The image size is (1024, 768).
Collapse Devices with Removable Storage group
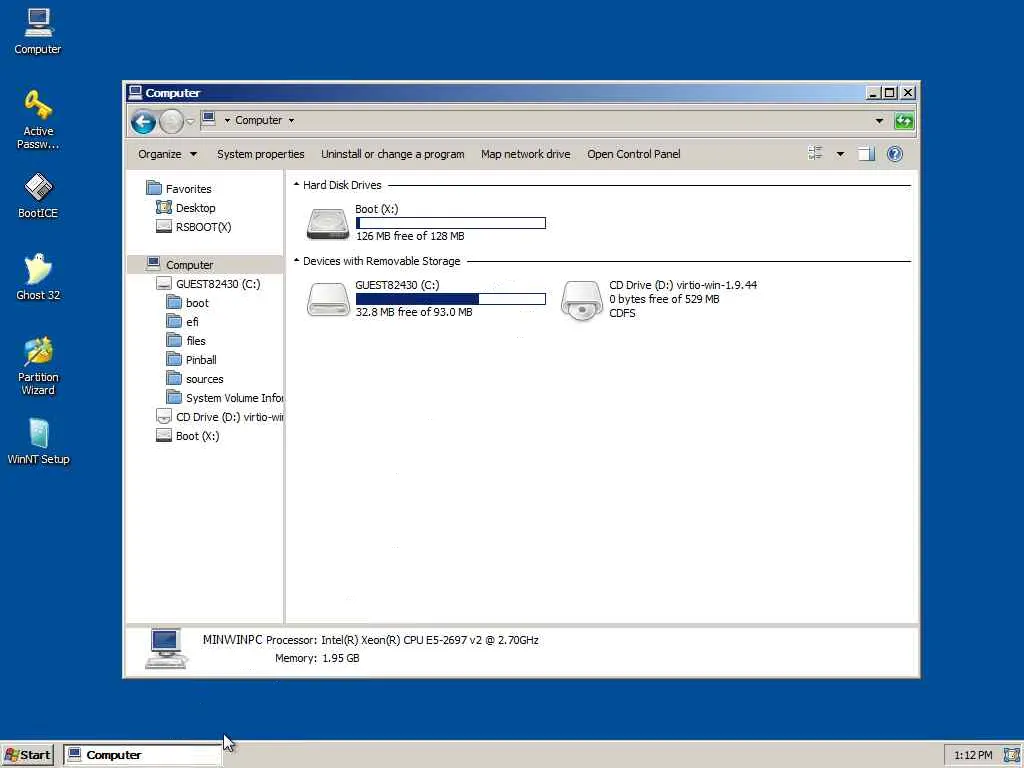click(296, 261)
